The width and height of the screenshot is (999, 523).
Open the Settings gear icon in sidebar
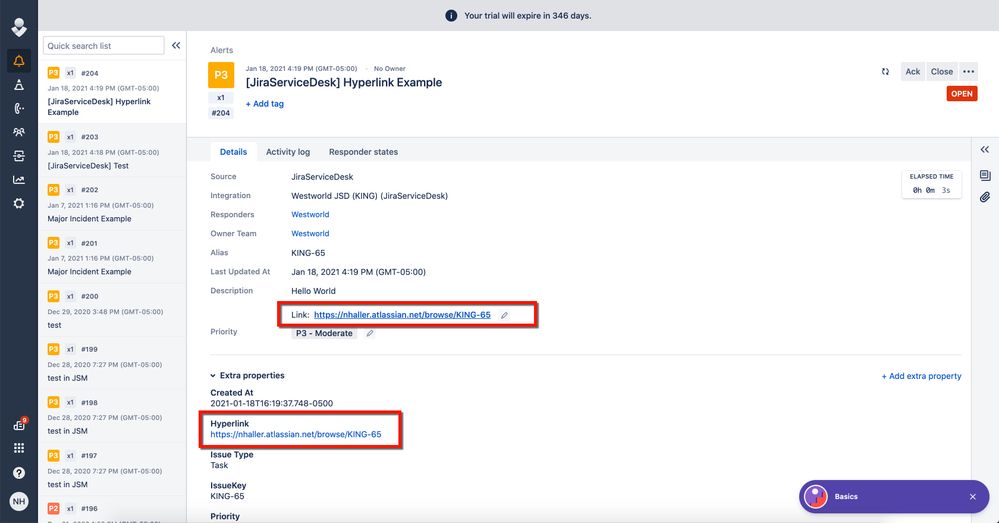19,203
